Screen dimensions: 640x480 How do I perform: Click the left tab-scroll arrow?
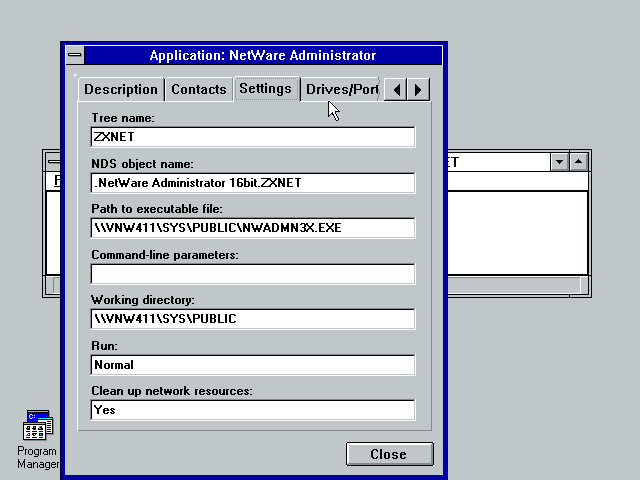coord(396,89)
